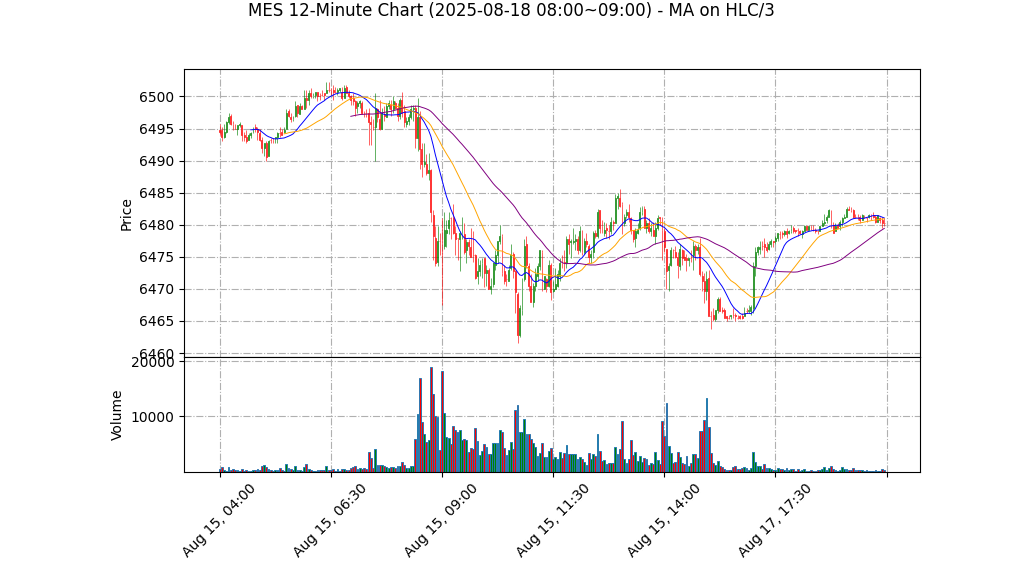Click the 6485 price axis label
Screen dimensions: 1022x575
(x=156, y=194)
